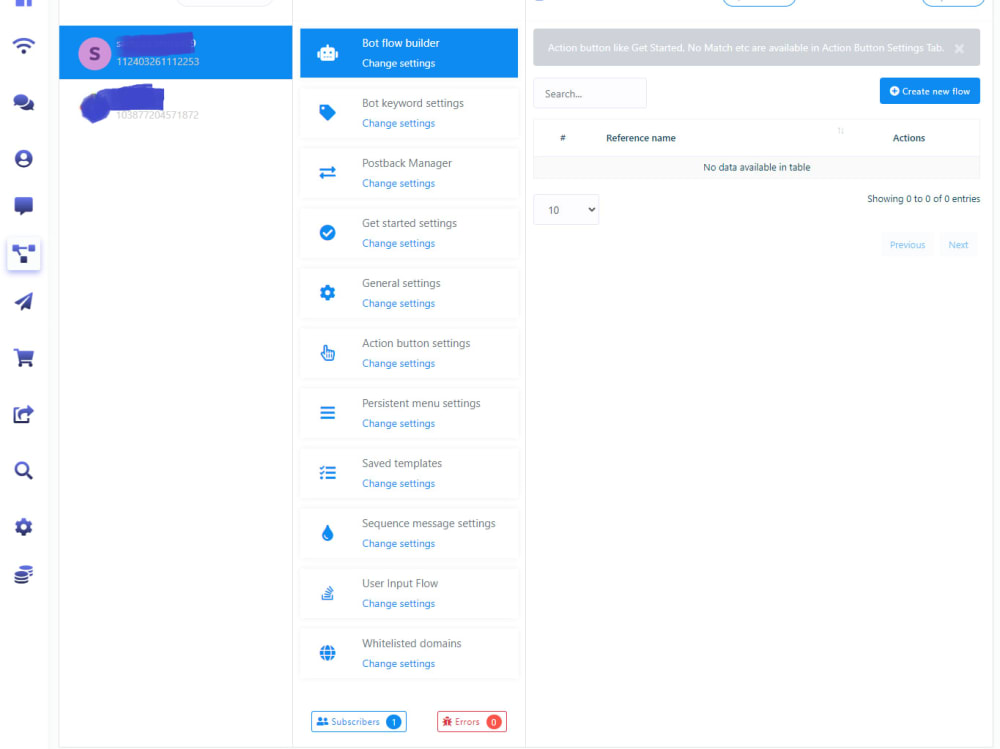Image resolution: width=1000 pixels, height=749 pixels.
Task: Open the share/export sidebar icon
Action: (24, 414)
